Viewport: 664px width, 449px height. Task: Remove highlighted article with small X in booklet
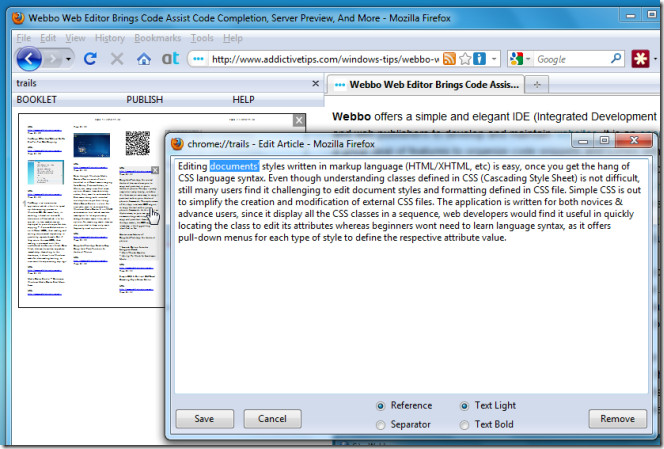pos(155,170)
